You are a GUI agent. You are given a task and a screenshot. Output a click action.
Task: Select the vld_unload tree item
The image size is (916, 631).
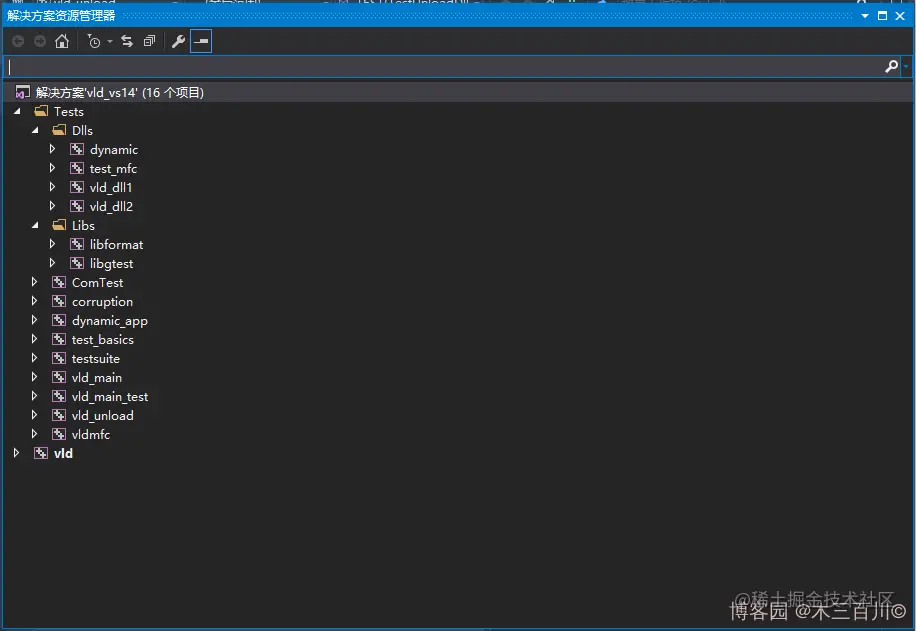[x=103, y=415]
